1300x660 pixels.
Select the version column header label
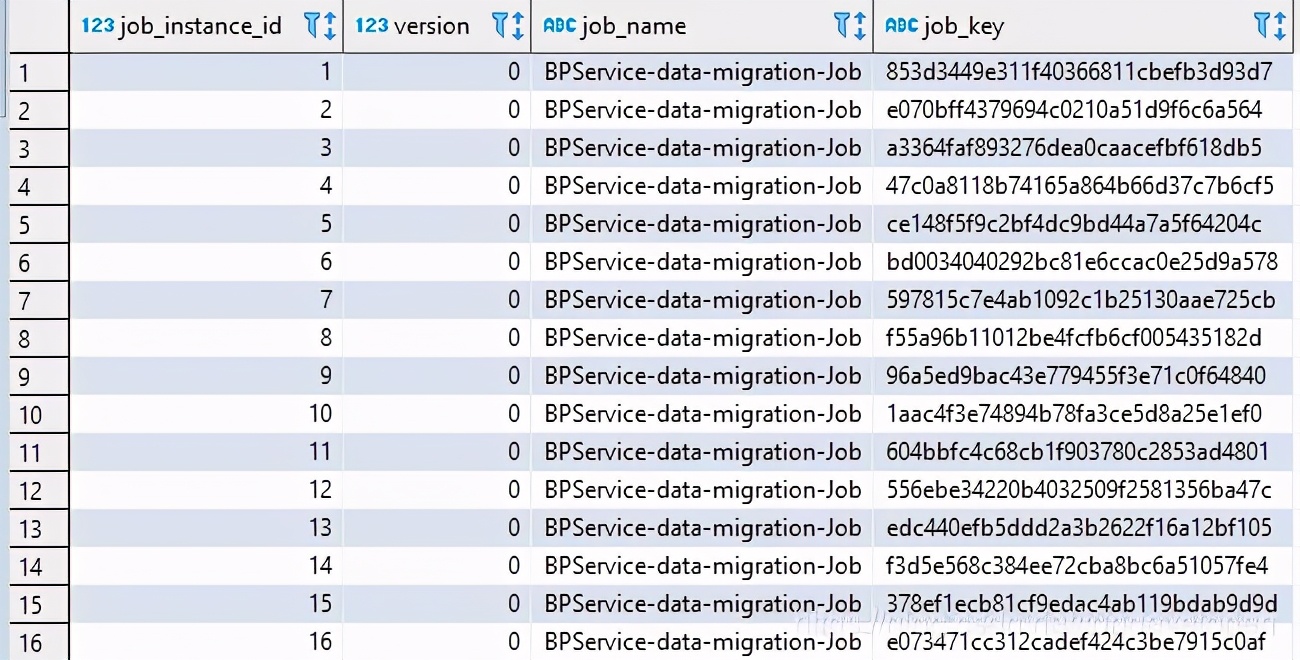[x=432, y=26]
